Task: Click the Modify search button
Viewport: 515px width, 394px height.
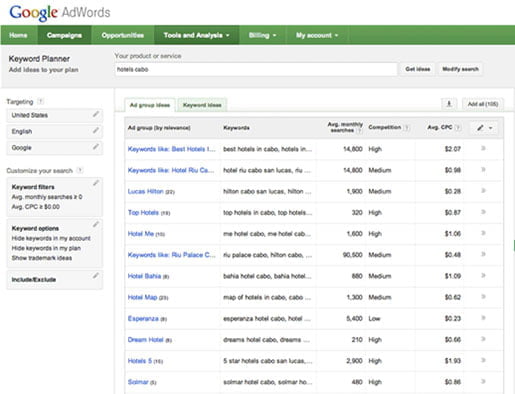Action: coord(460,69)
